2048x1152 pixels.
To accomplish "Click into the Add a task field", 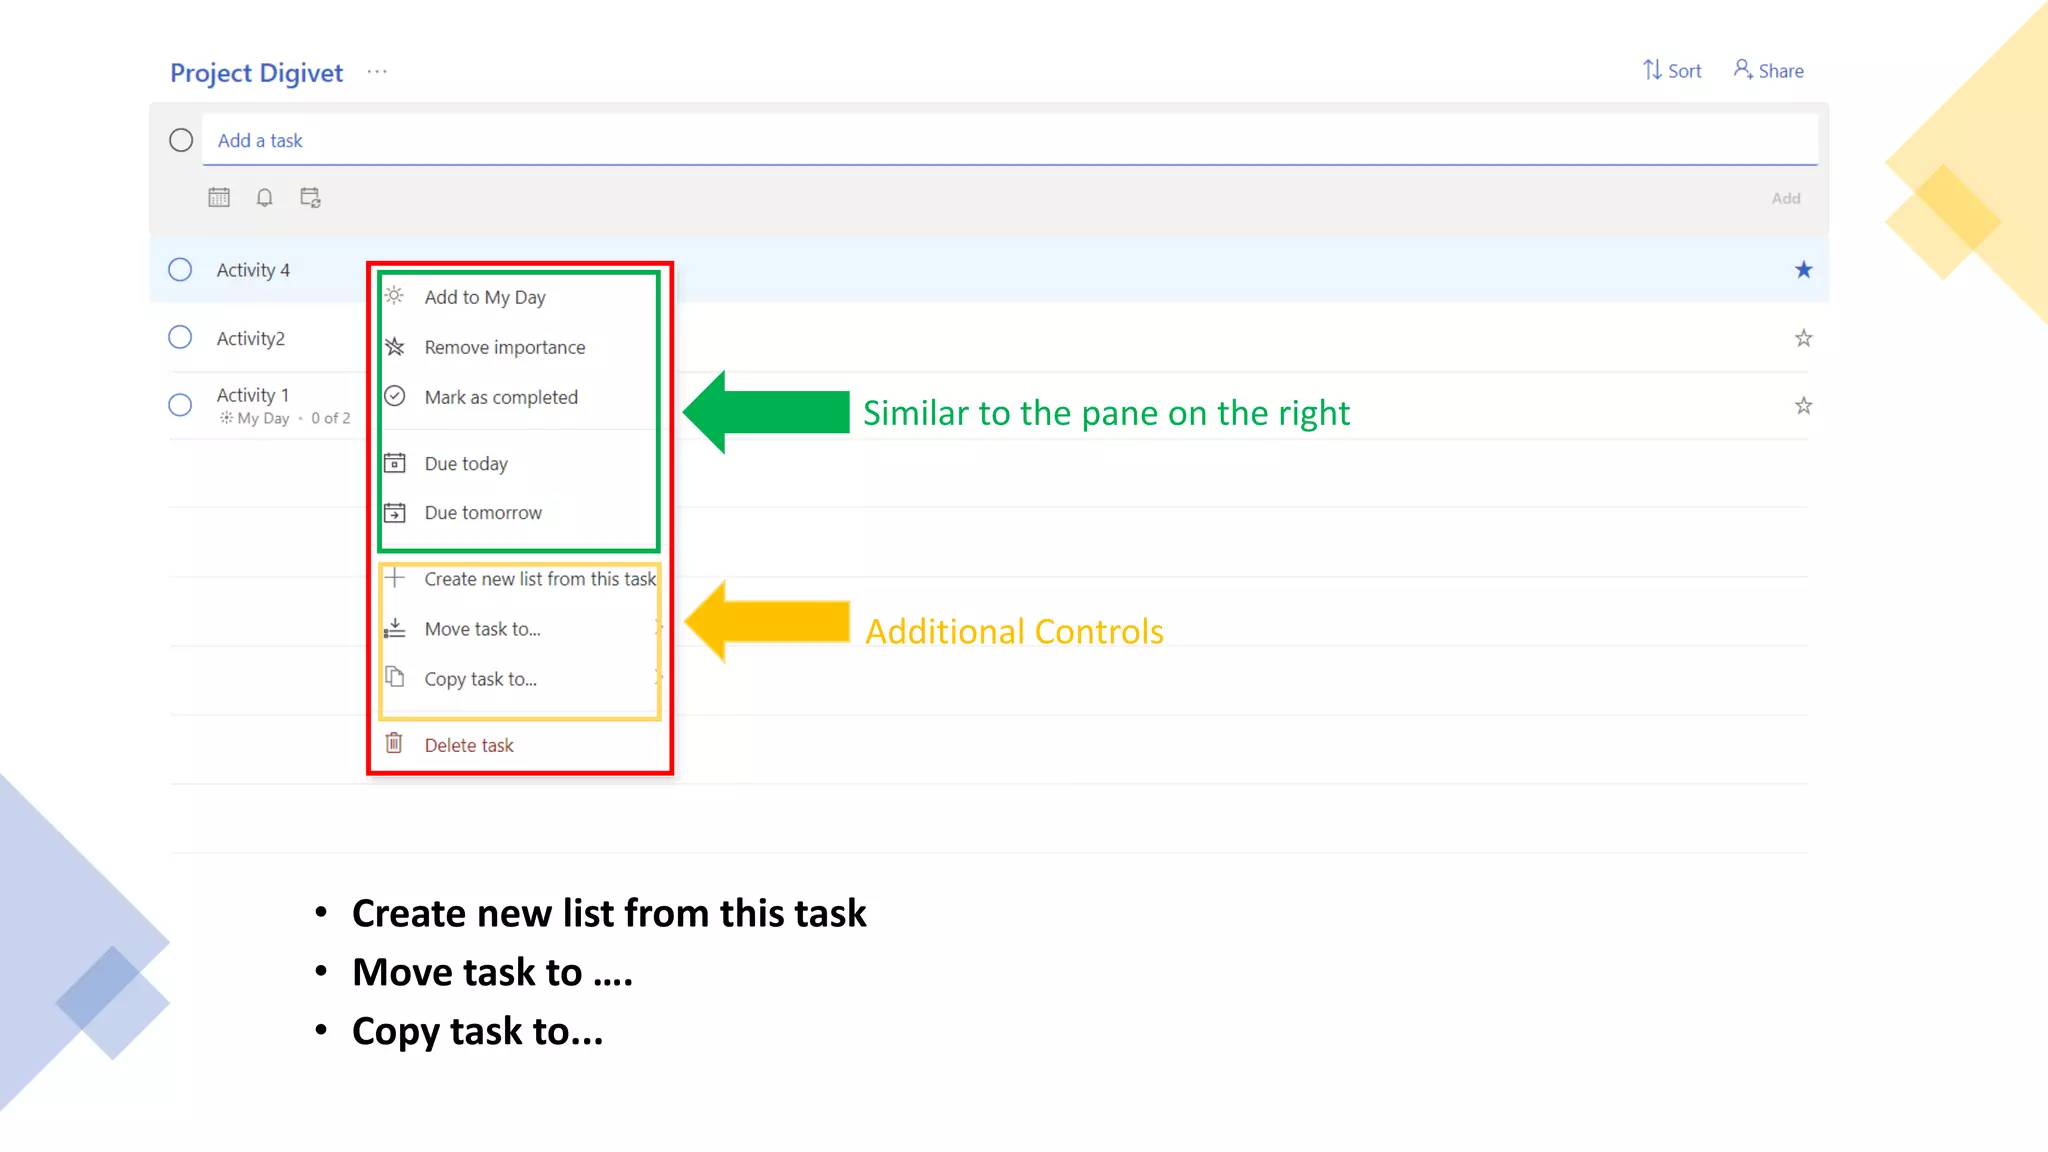I will (x=1010, y=140).
